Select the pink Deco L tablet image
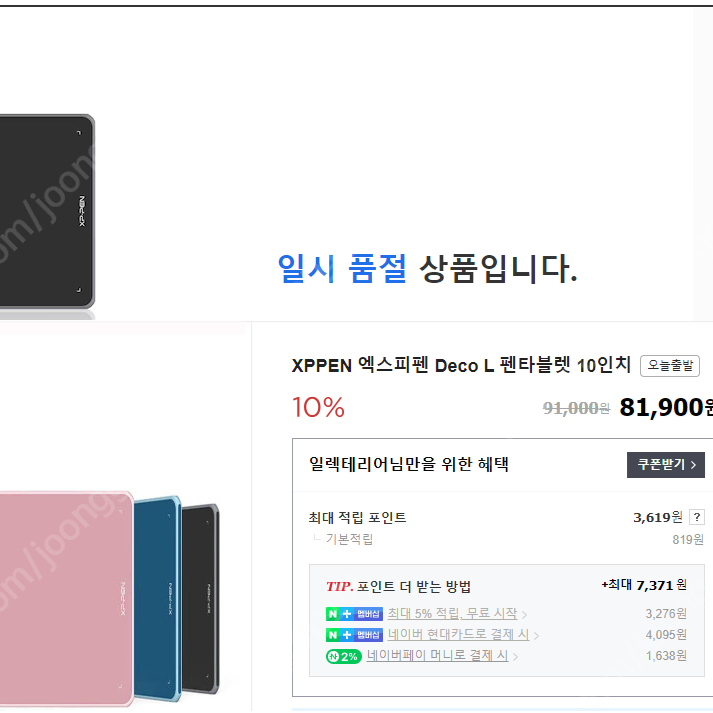This screenshot has width=713, height=713. 66,599
